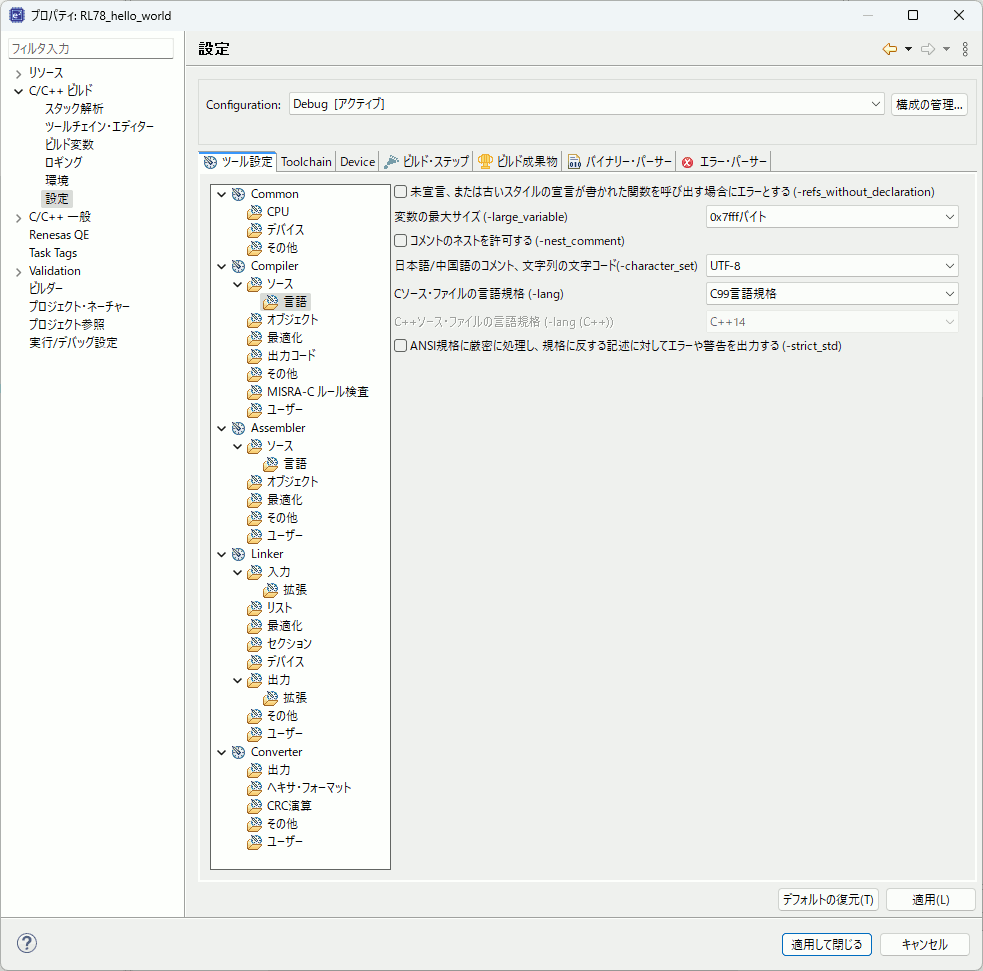983x971 pixels.
Task: Click the help question mark icon
Action: click(27, 944)
